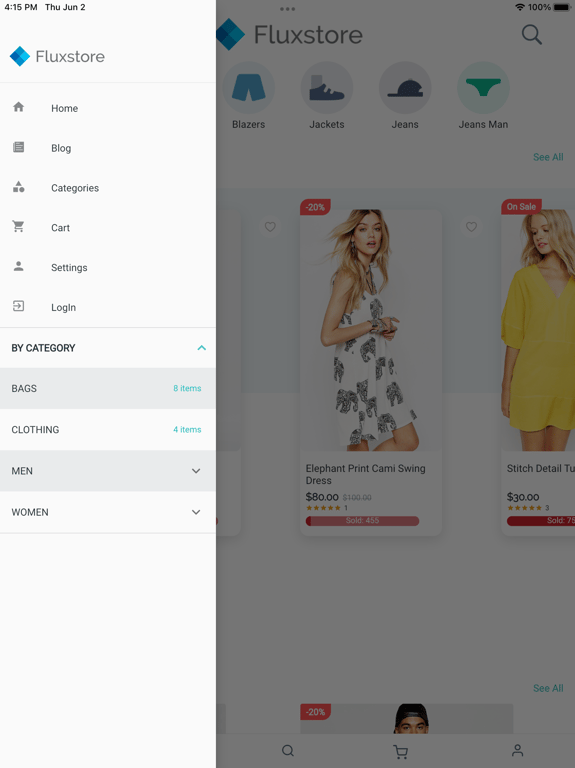The image size is (575, 768).
Task: Open search magnifier at top right
Action: (x=531, y=35)
